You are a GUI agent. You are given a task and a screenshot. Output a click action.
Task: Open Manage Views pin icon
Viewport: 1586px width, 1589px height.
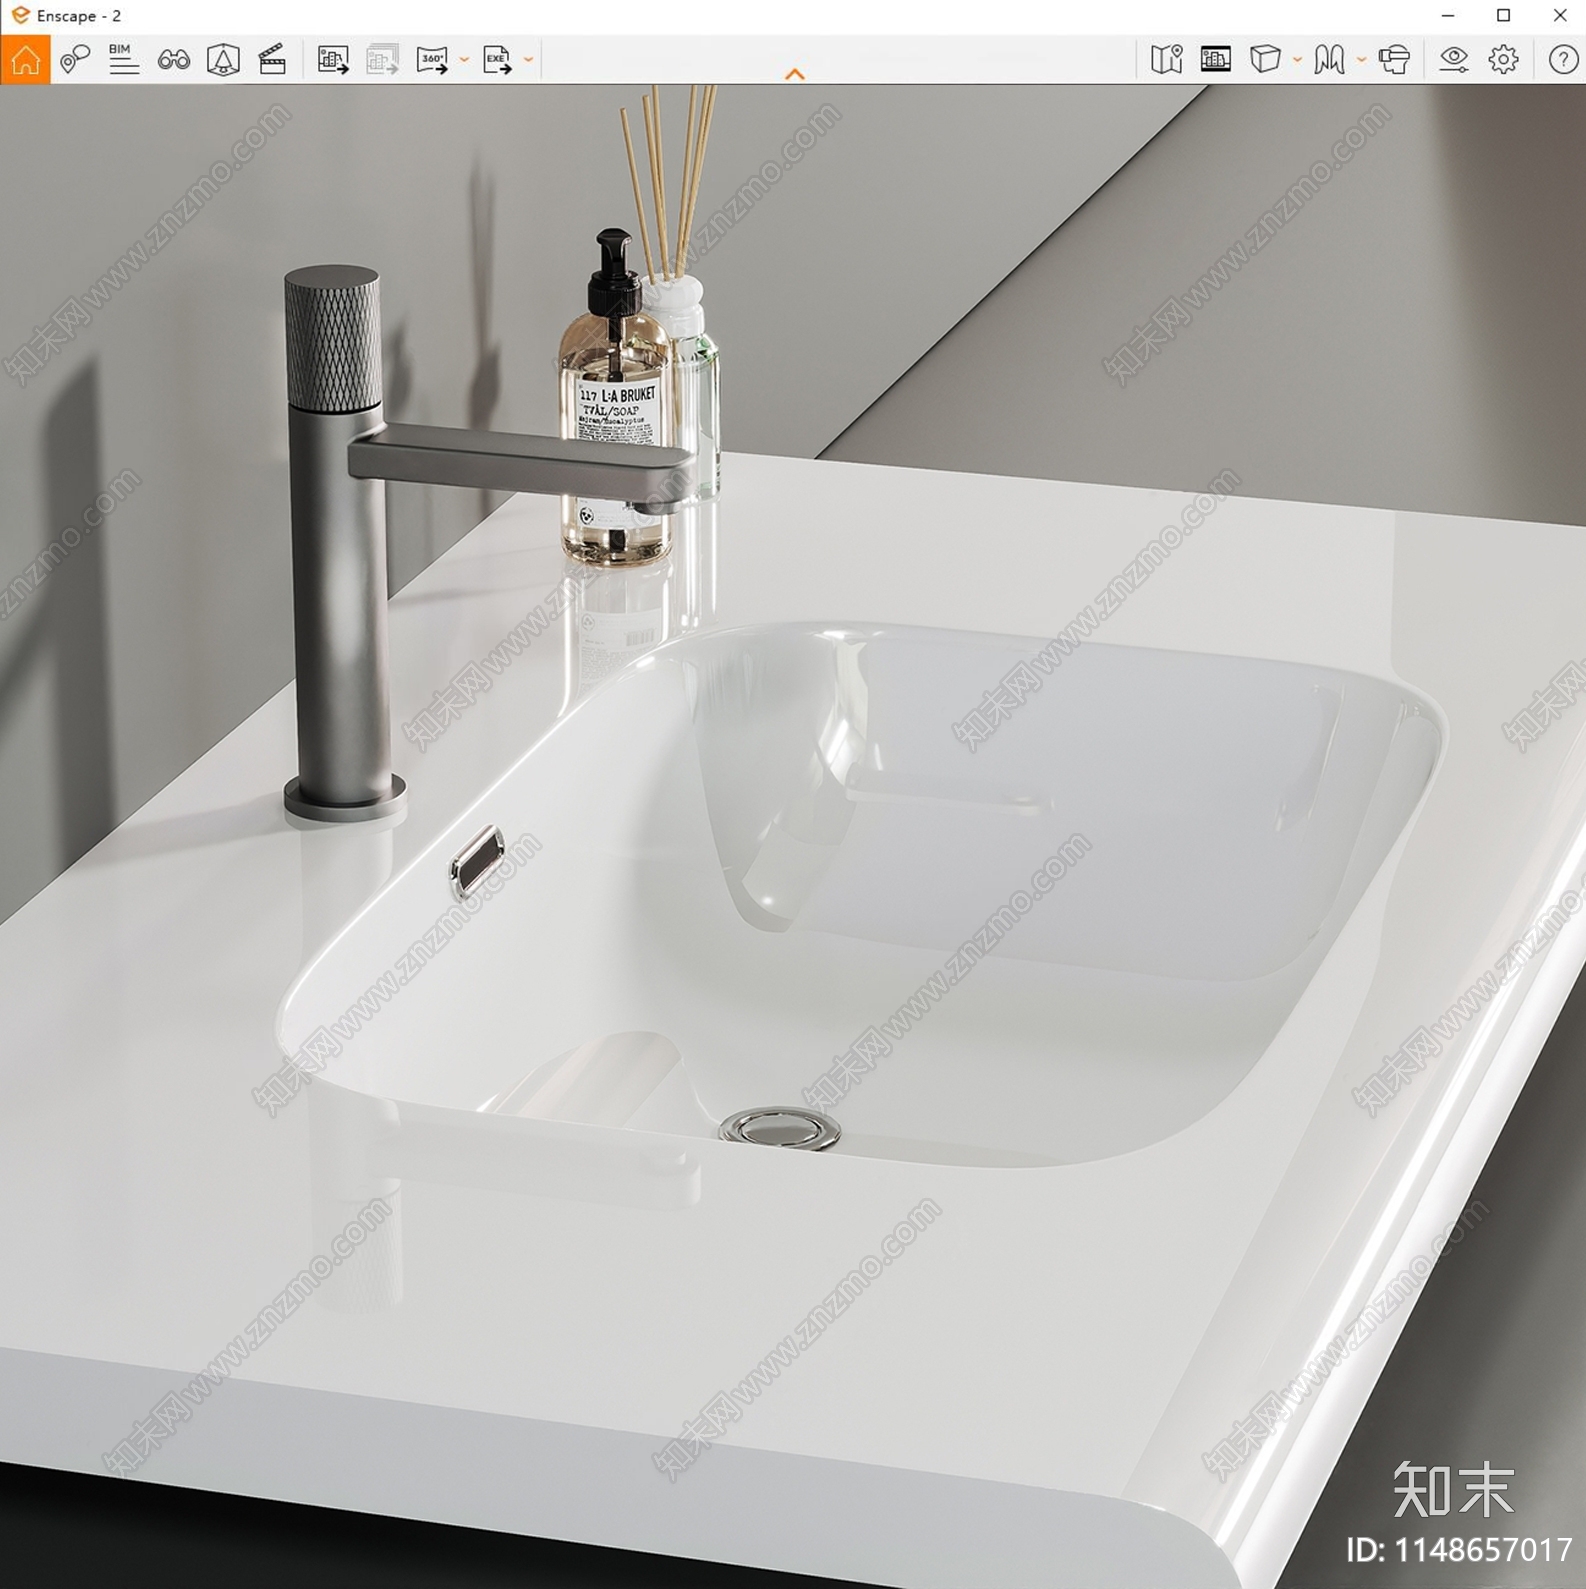coord(75,60)
